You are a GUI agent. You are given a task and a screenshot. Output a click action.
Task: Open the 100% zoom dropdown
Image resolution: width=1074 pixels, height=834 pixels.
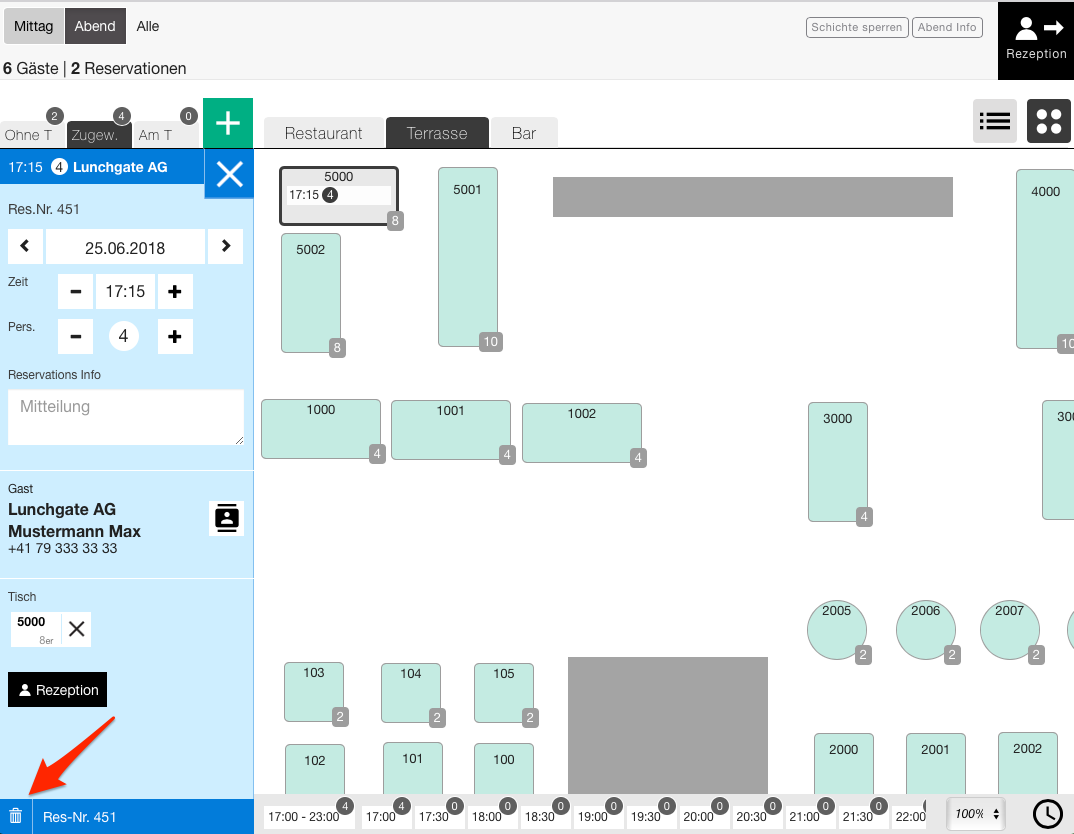(x=976, y=814)
